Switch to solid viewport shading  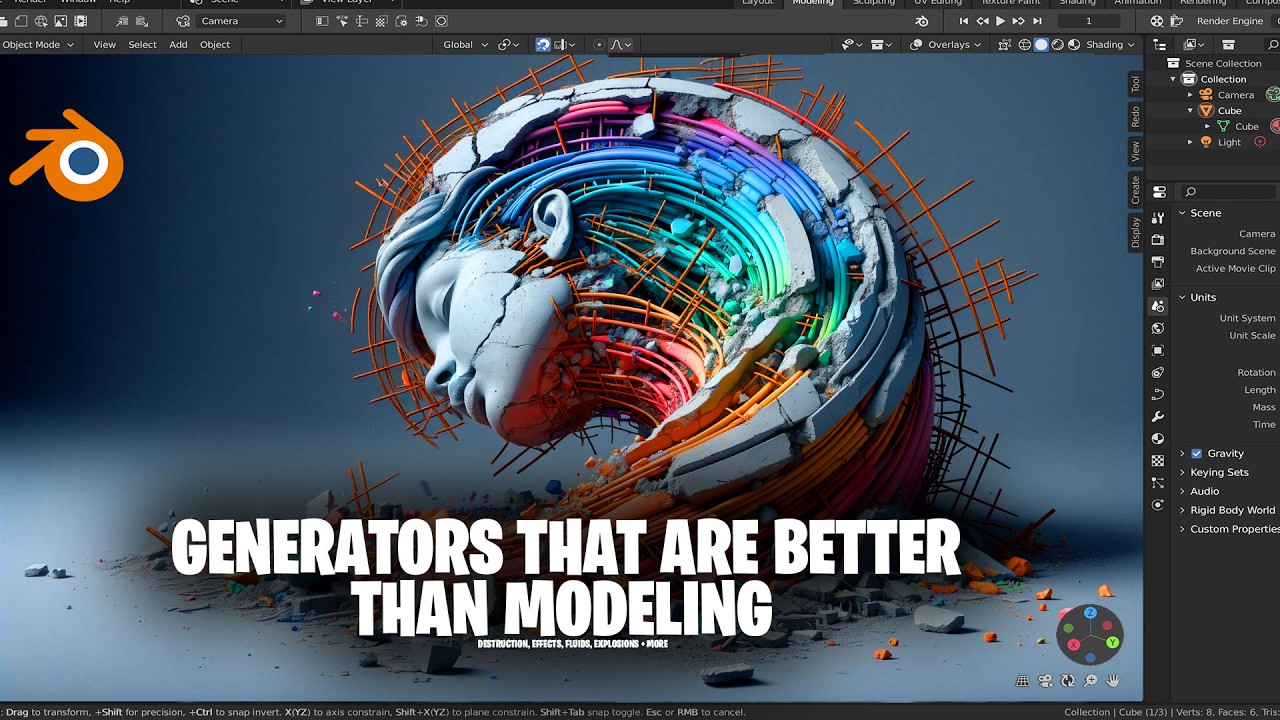[x=1041, y=44]
